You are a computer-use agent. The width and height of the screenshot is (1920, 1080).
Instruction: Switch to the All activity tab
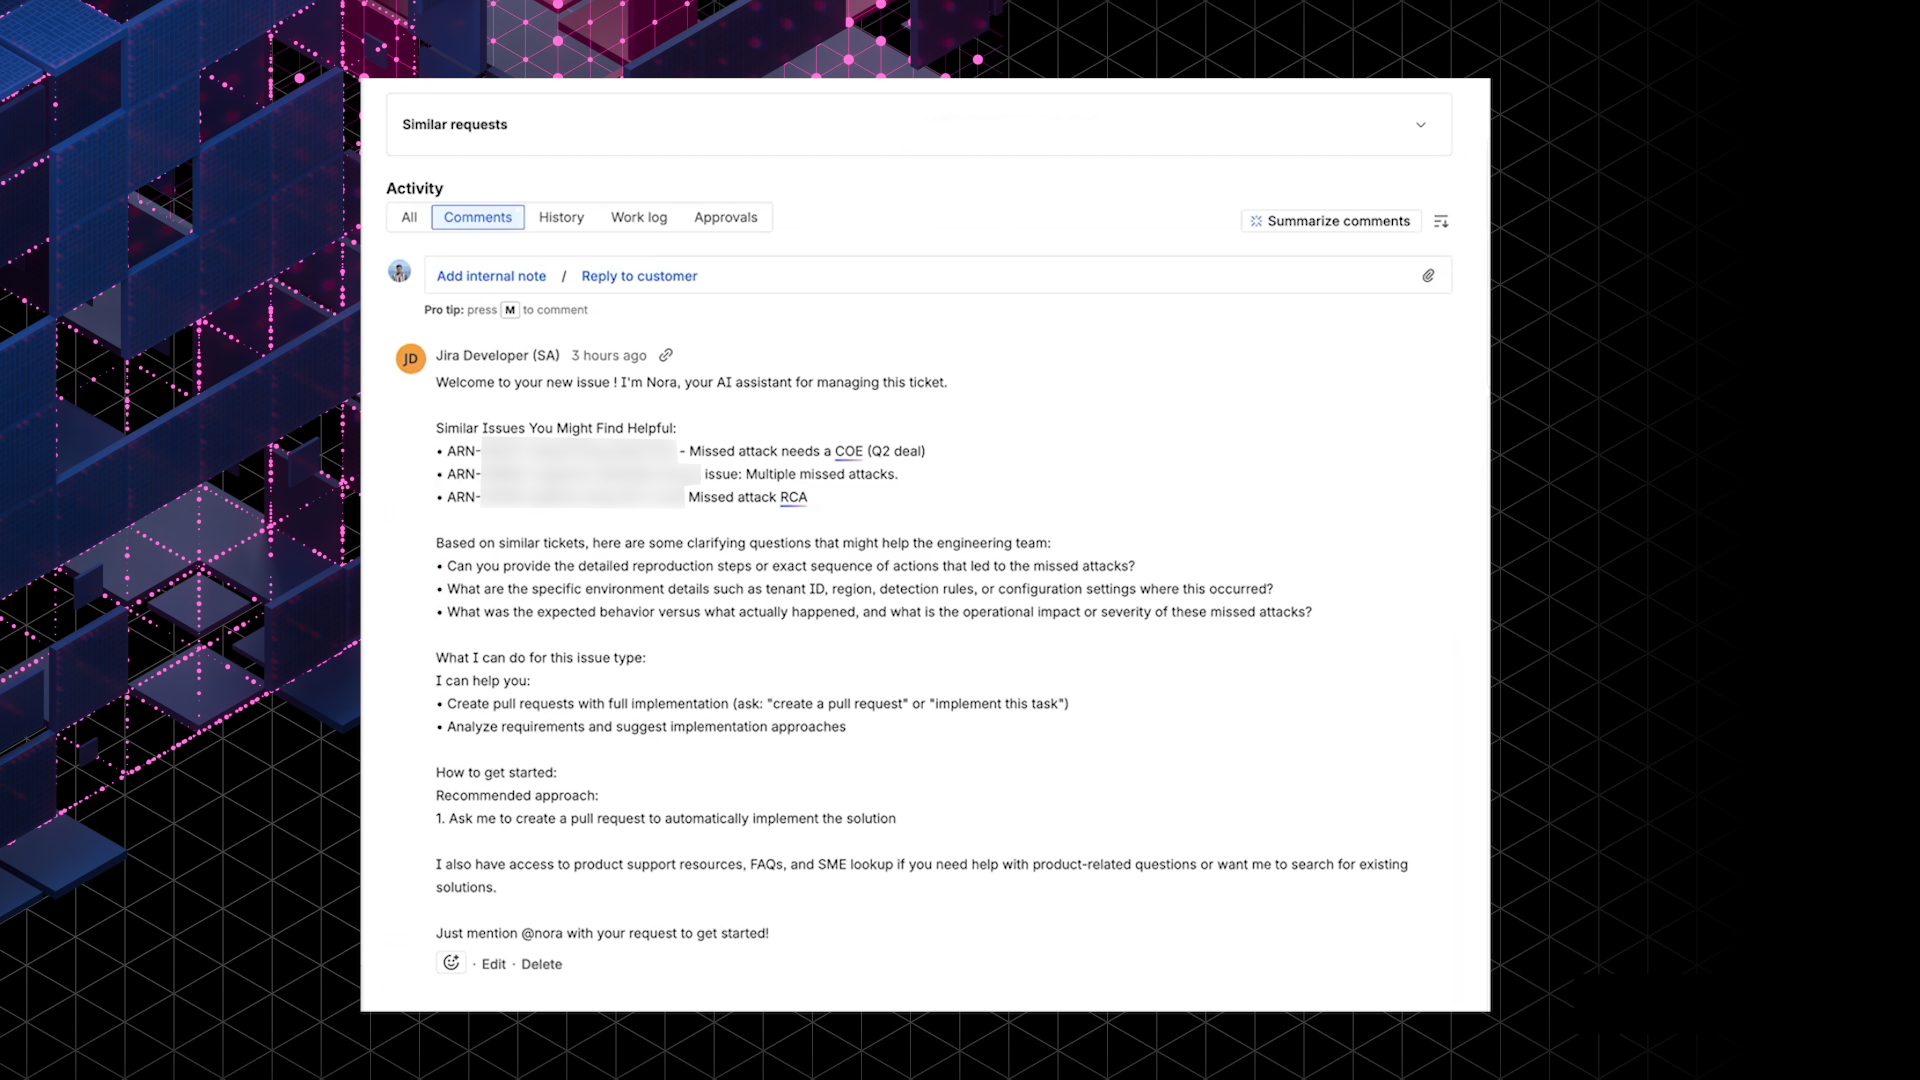(409, 217)
